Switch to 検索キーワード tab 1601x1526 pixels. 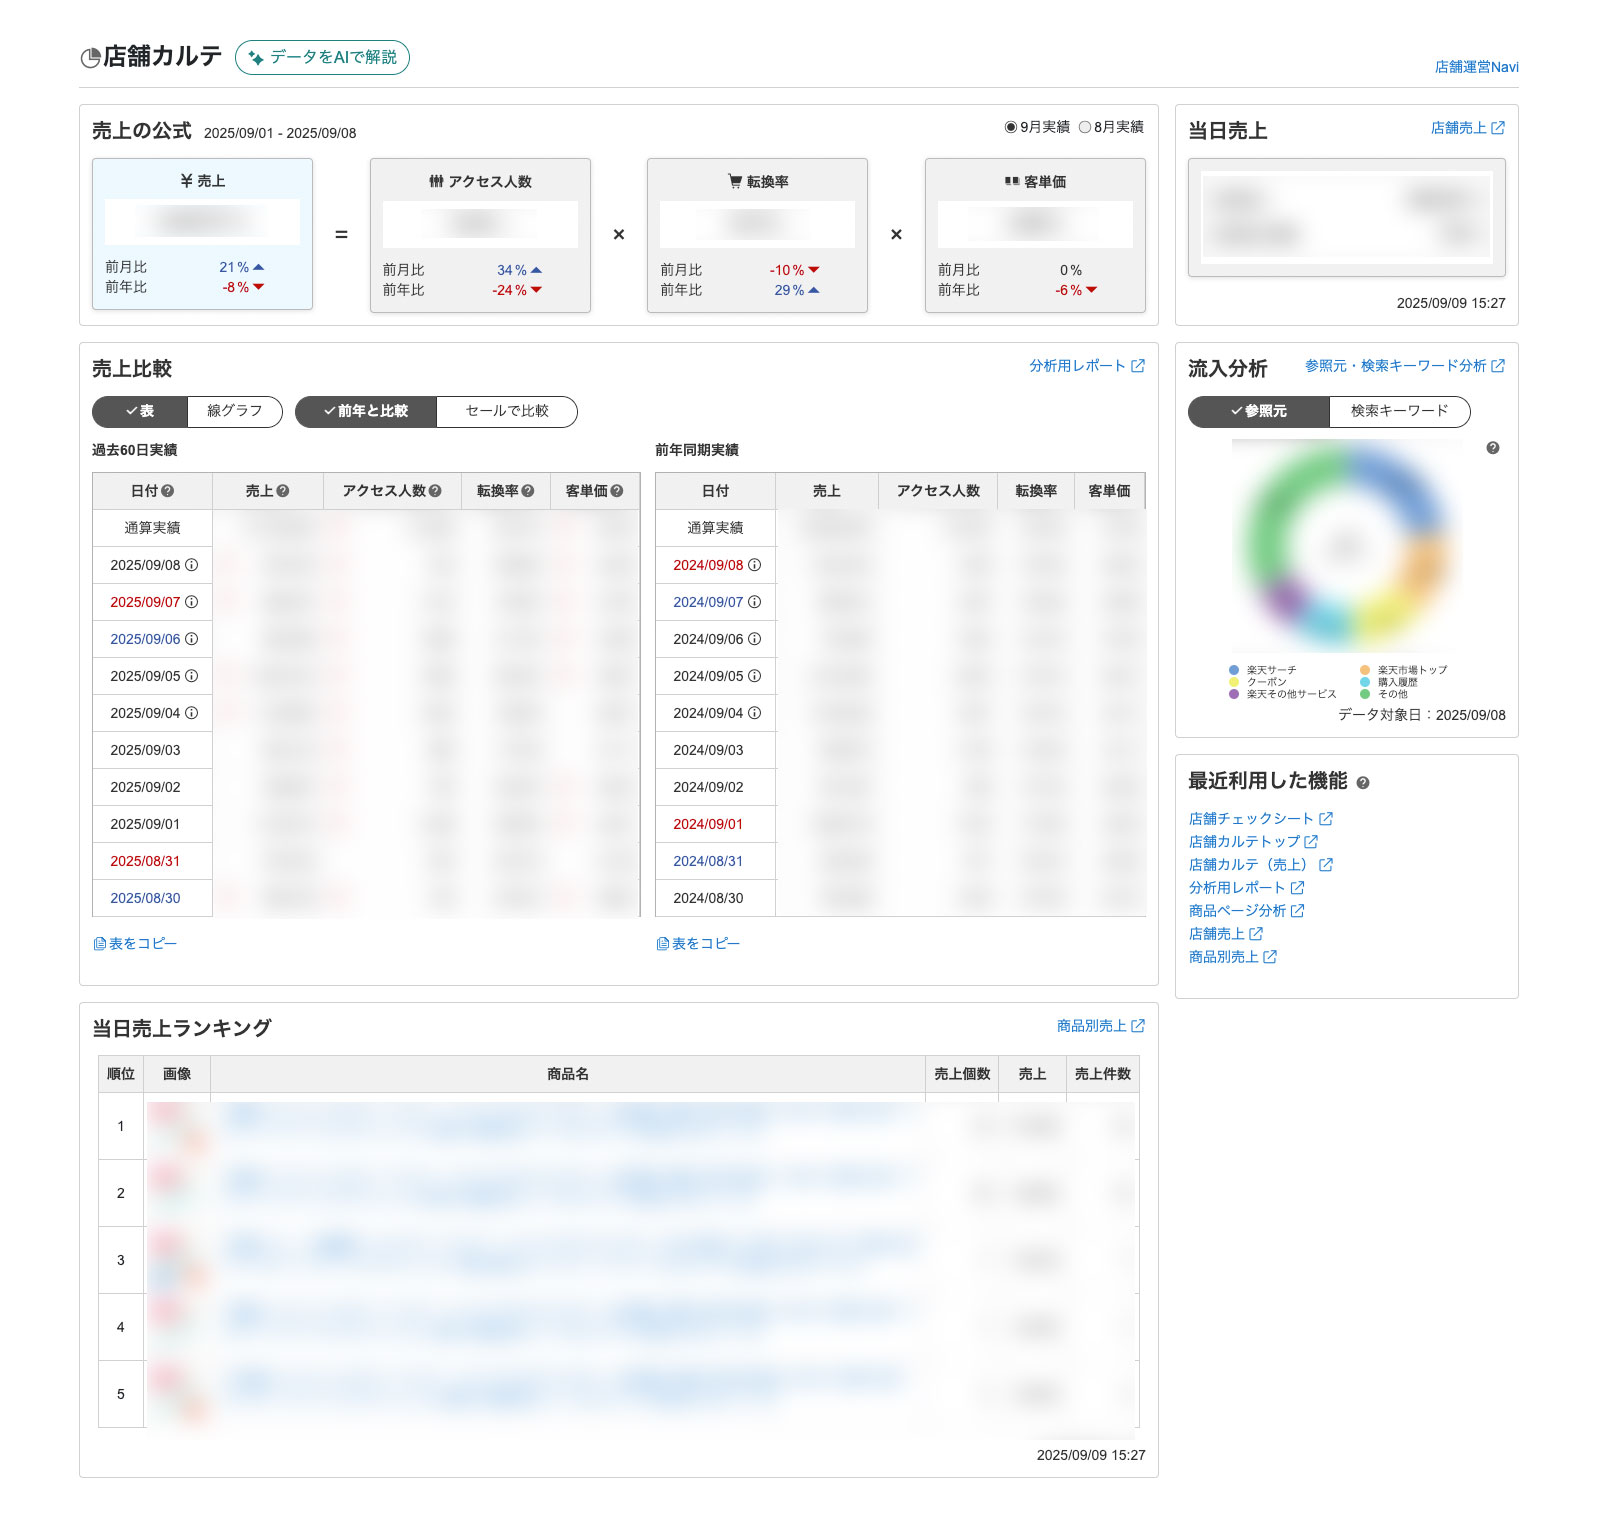1399,411
